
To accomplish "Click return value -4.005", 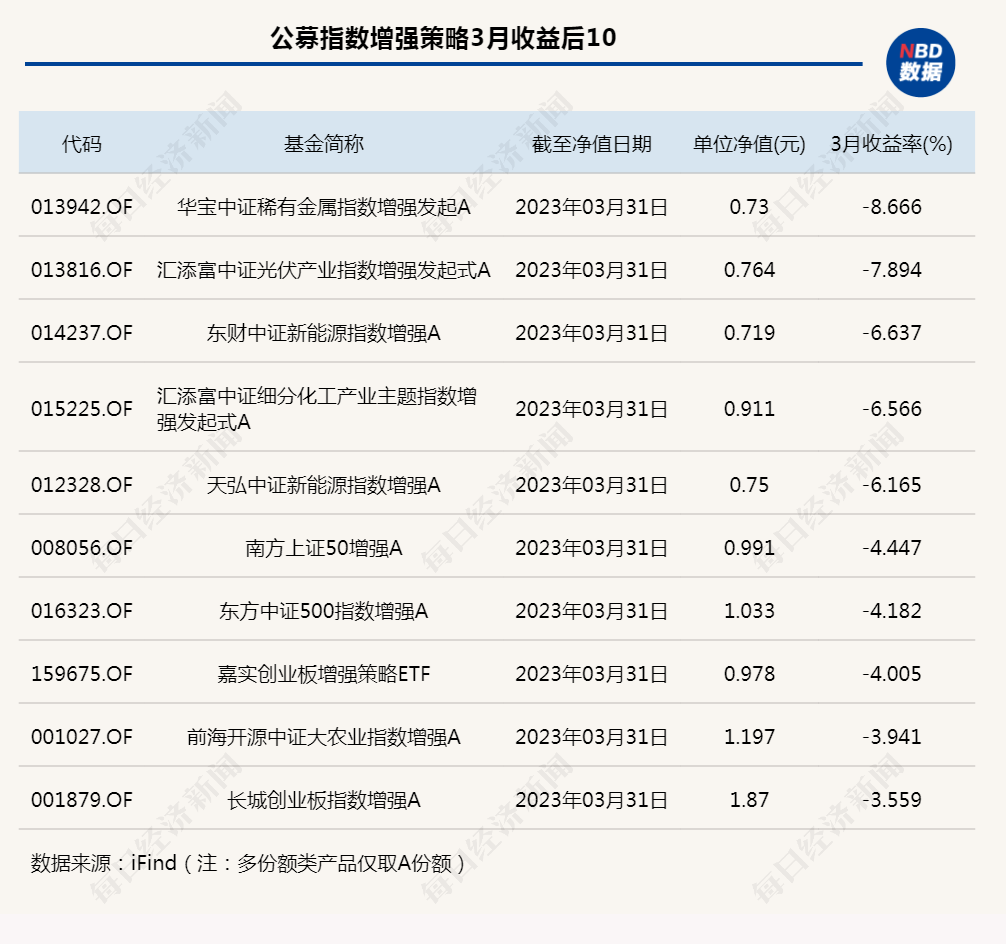I will 892,673.
